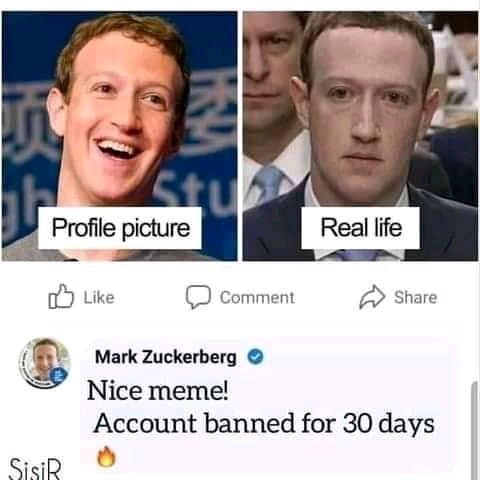
Task: Click the fire emoji reaction
Action: coord(106,457)
